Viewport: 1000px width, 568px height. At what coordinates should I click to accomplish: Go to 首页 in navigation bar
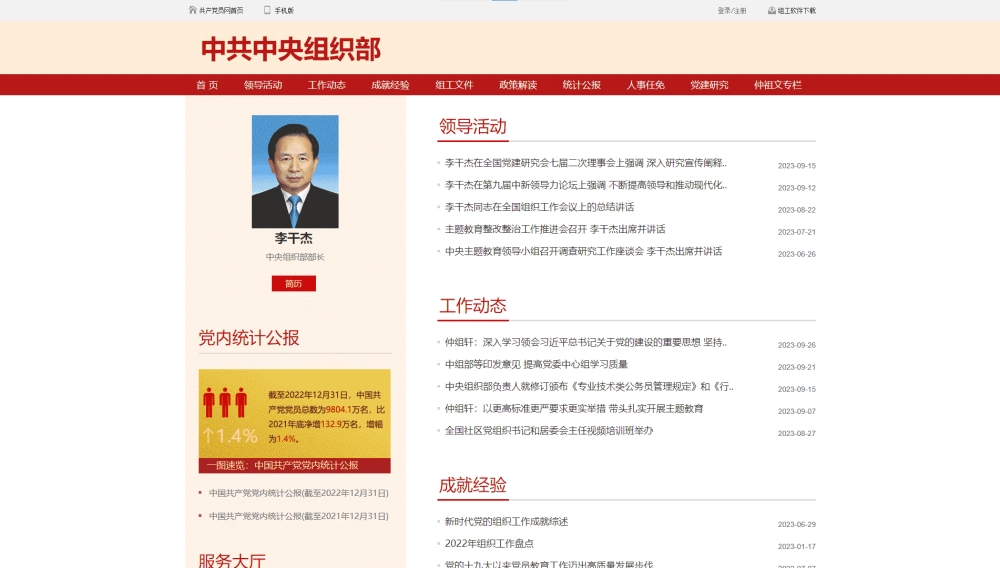click(207, 85)
